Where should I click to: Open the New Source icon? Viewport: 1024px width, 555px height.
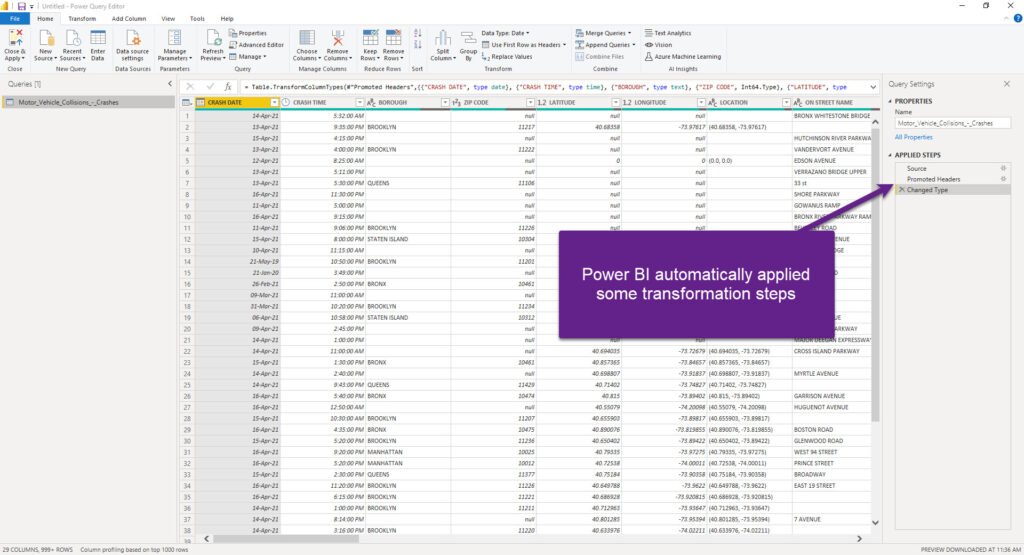46,39
